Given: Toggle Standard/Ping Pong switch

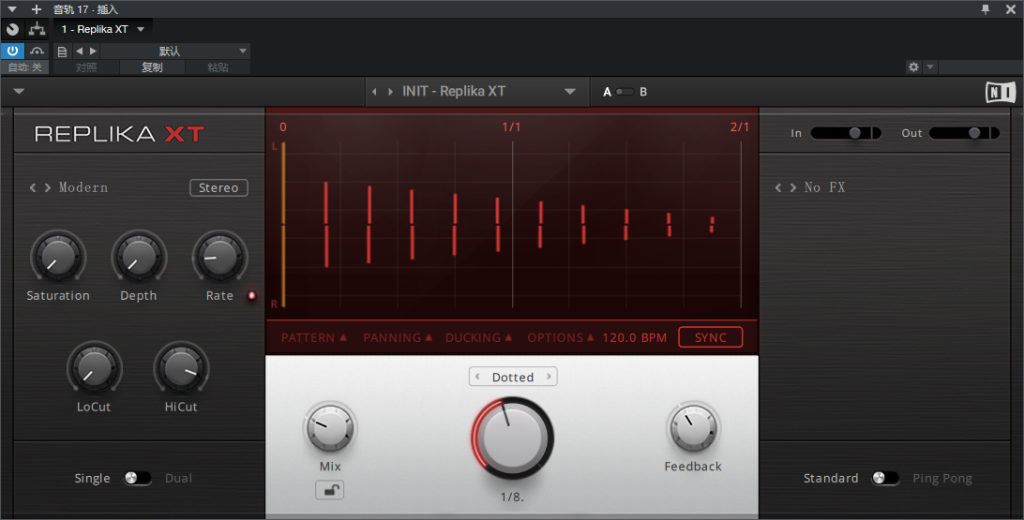Looking at the screenshot, I should 886,478.
